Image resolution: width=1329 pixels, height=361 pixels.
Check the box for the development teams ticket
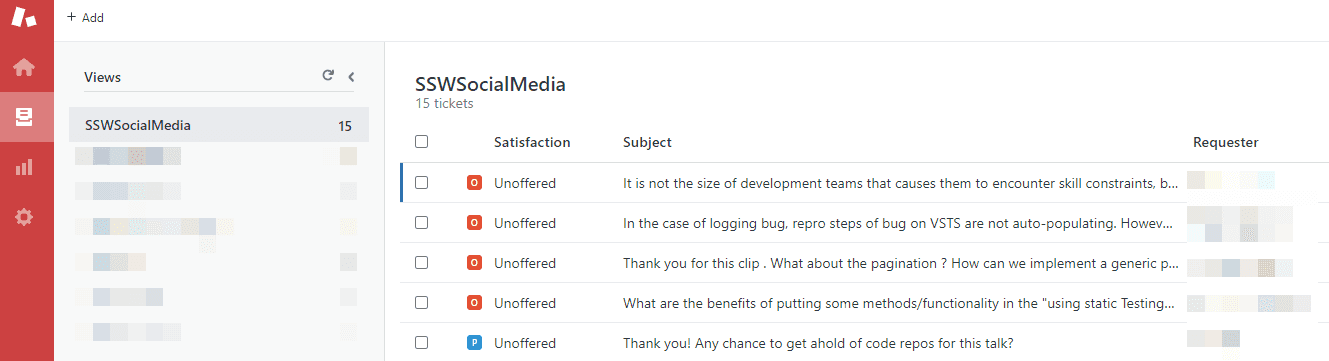[x=421, y=183]
